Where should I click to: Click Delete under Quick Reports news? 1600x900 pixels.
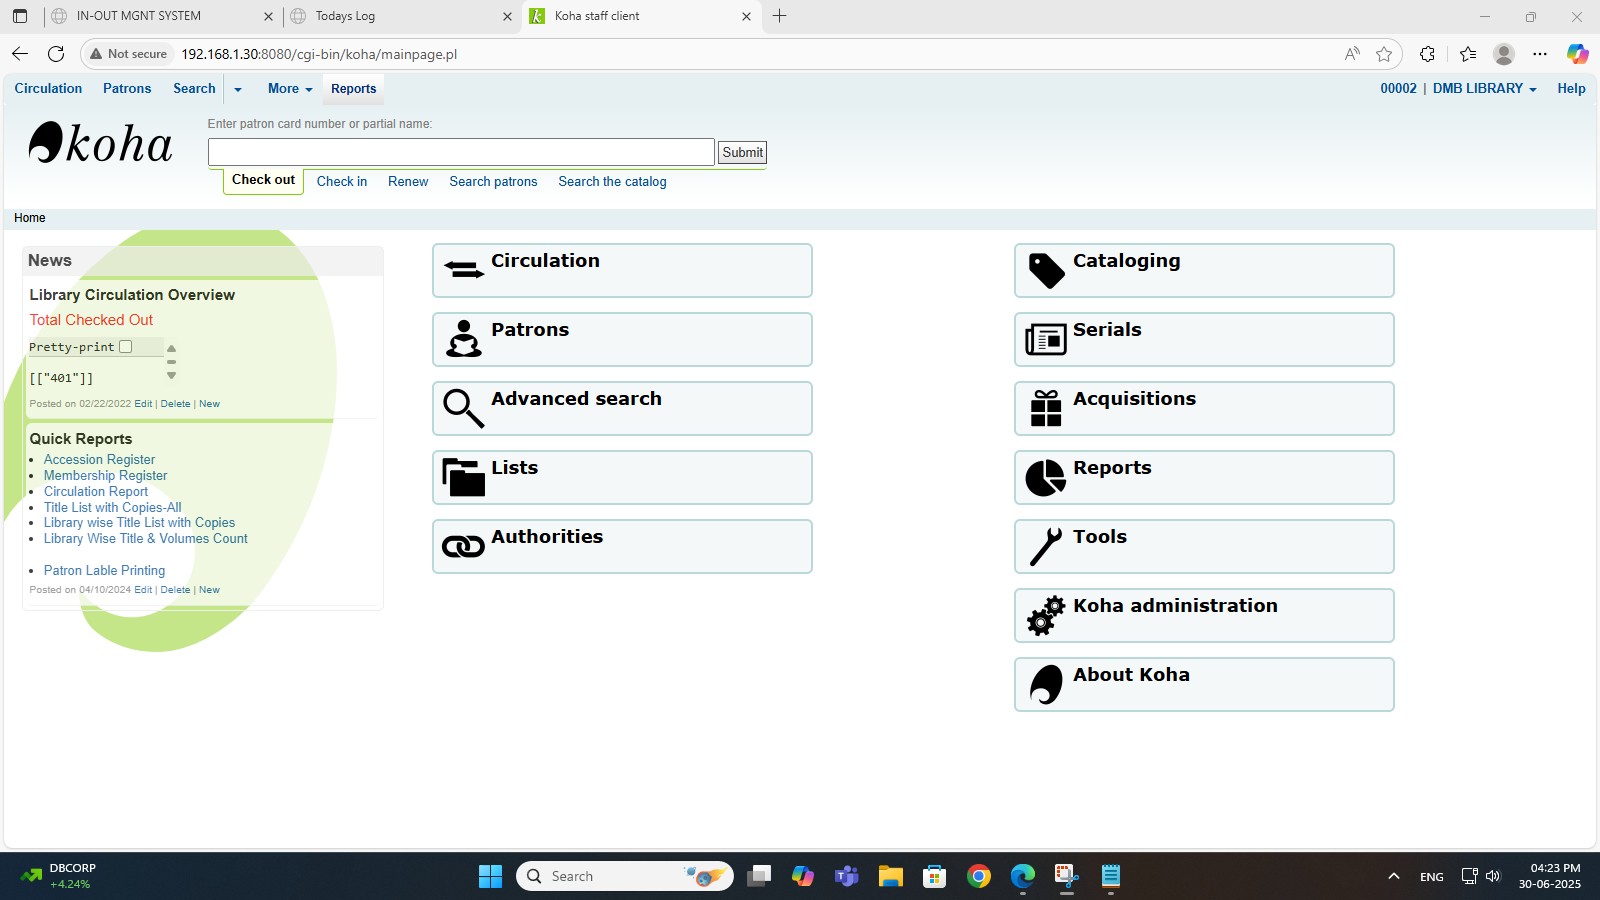[175, 590]
